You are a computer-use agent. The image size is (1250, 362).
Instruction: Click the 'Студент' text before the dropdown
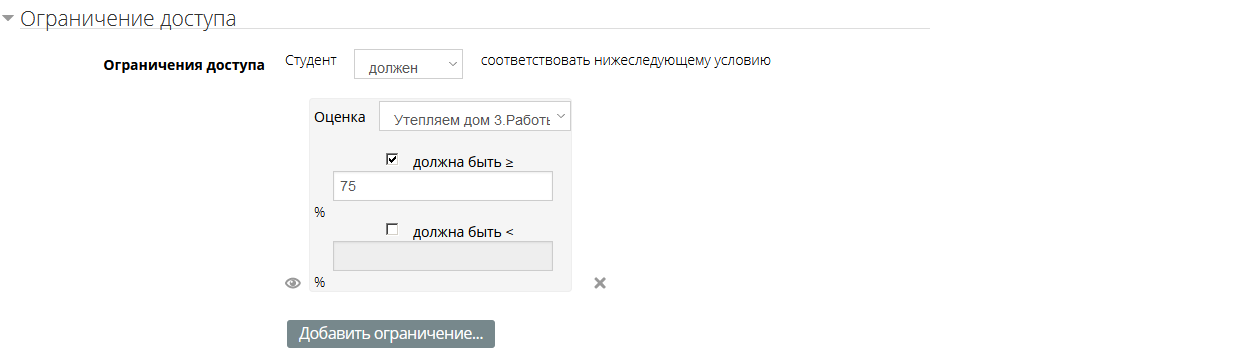pos(311,60)
